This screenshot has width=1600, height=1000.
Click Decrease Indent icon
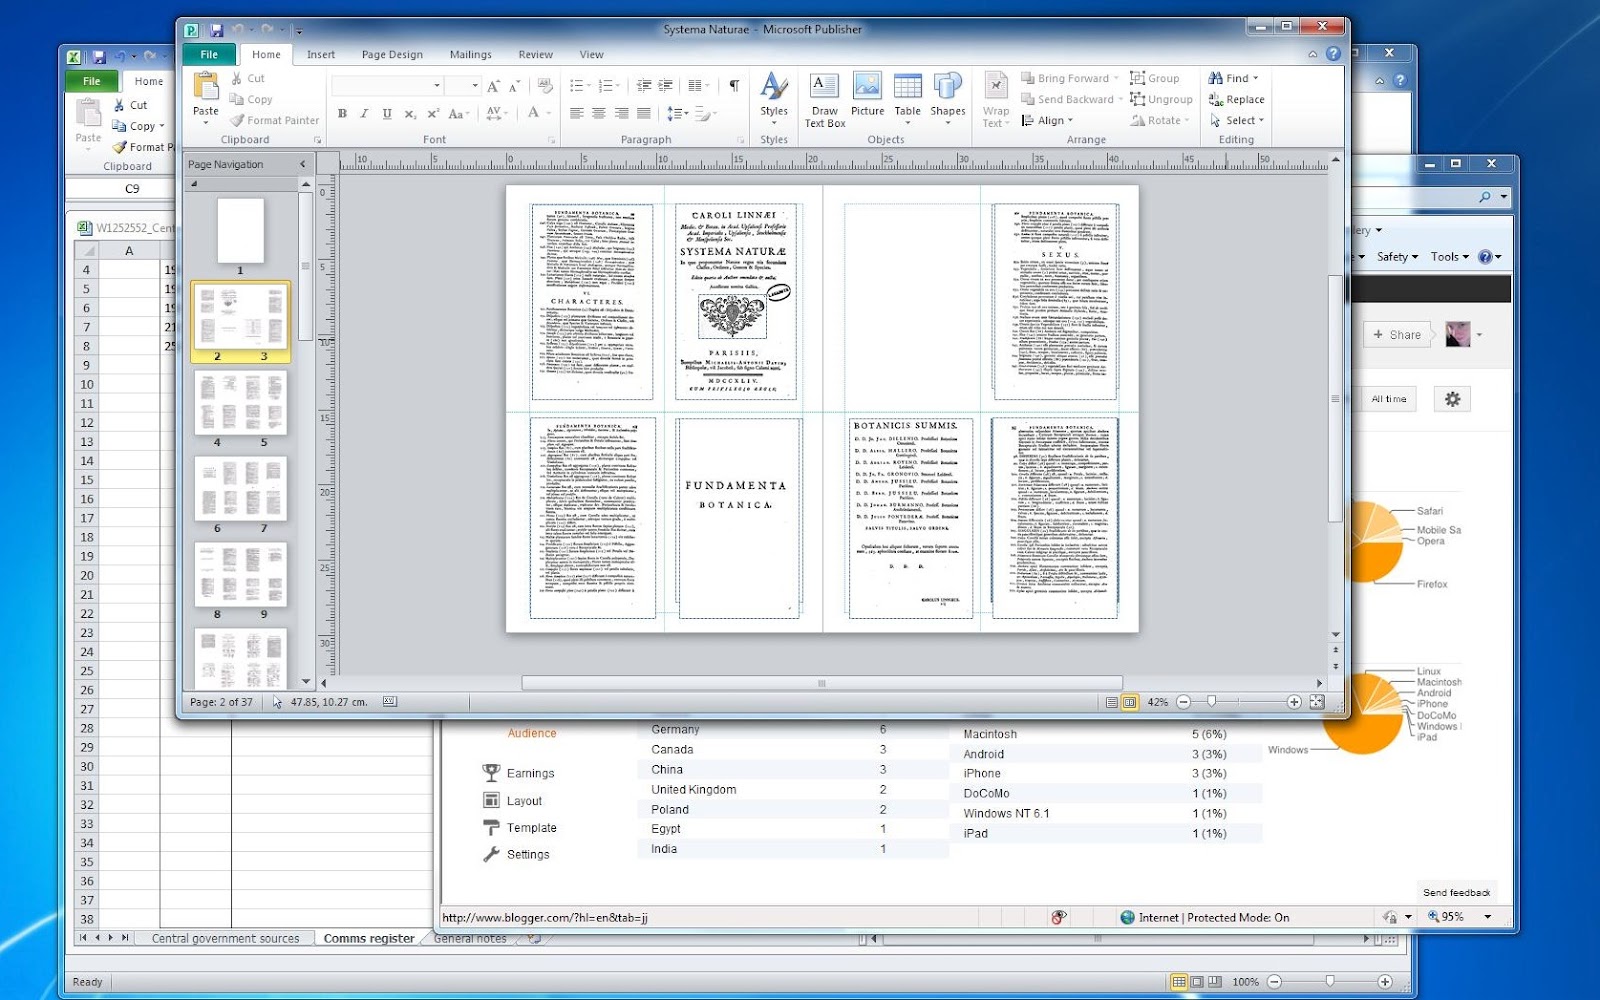point(644,86)
